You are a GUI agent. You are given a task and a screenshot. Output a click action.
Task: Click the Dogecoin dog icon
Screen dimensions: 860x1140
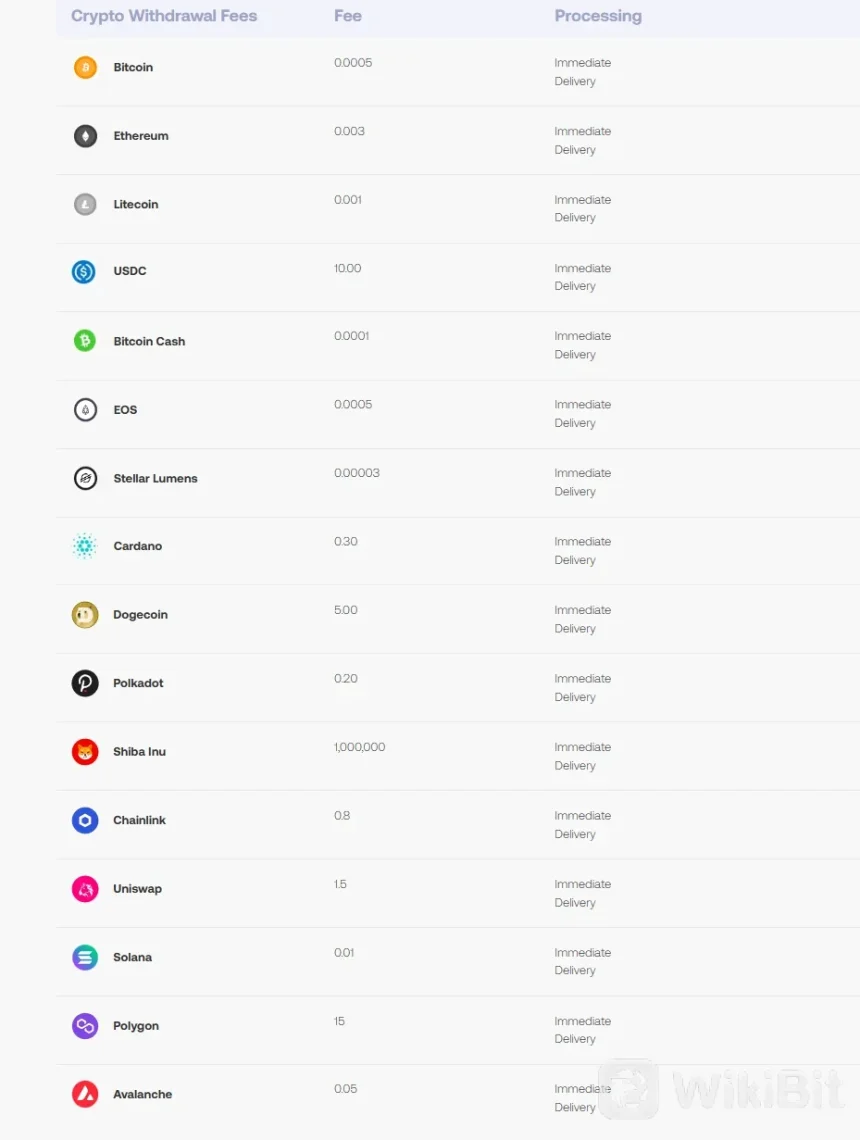pos(85,615)
